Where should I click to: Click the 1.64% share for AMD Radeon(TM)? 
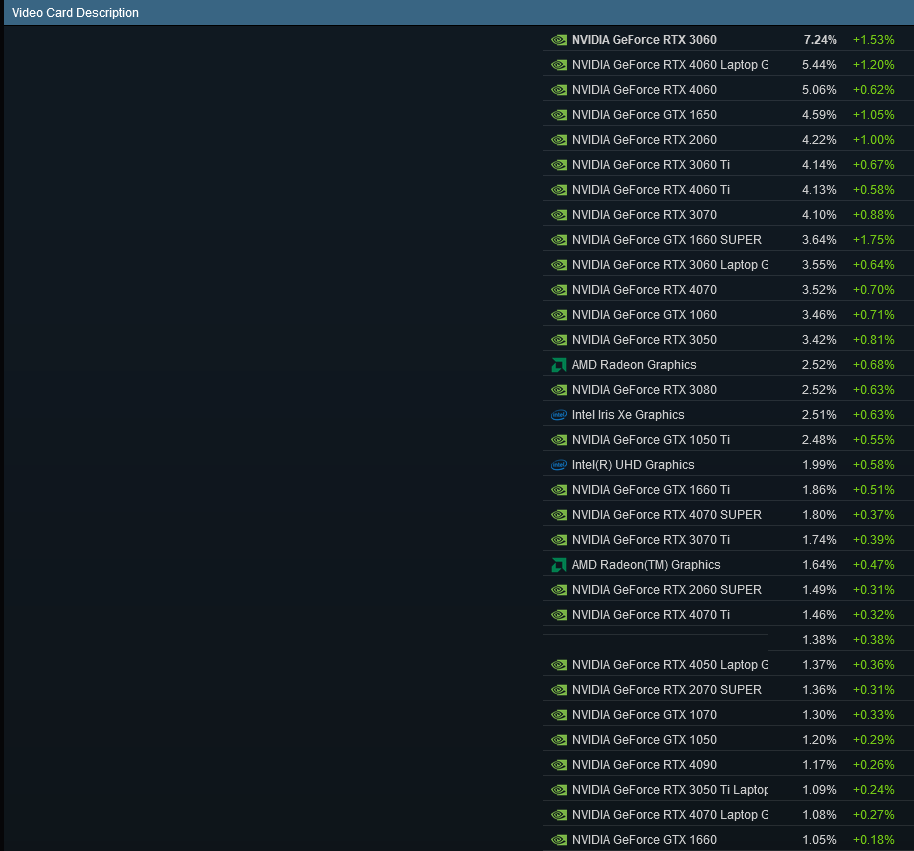coord(819,565)
